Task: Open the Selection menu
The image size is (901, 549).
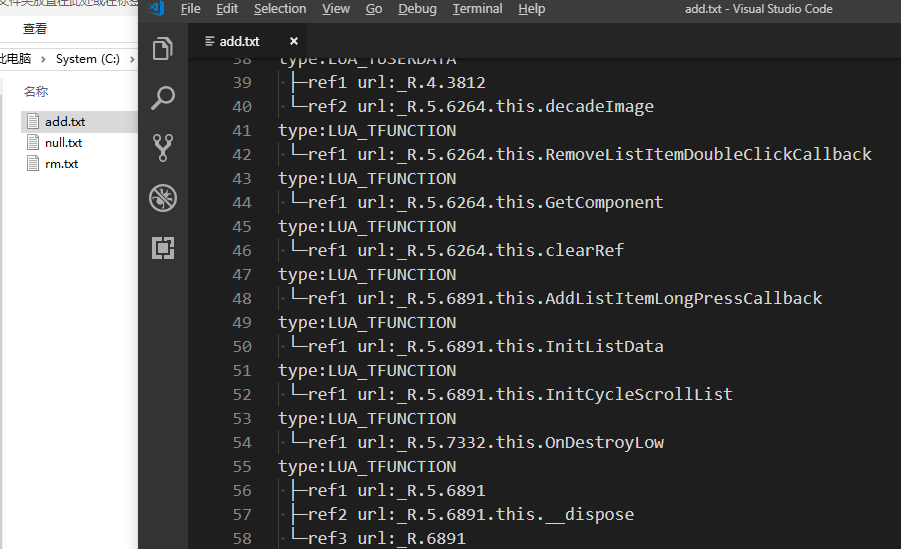Action: [x=280, y=9]
